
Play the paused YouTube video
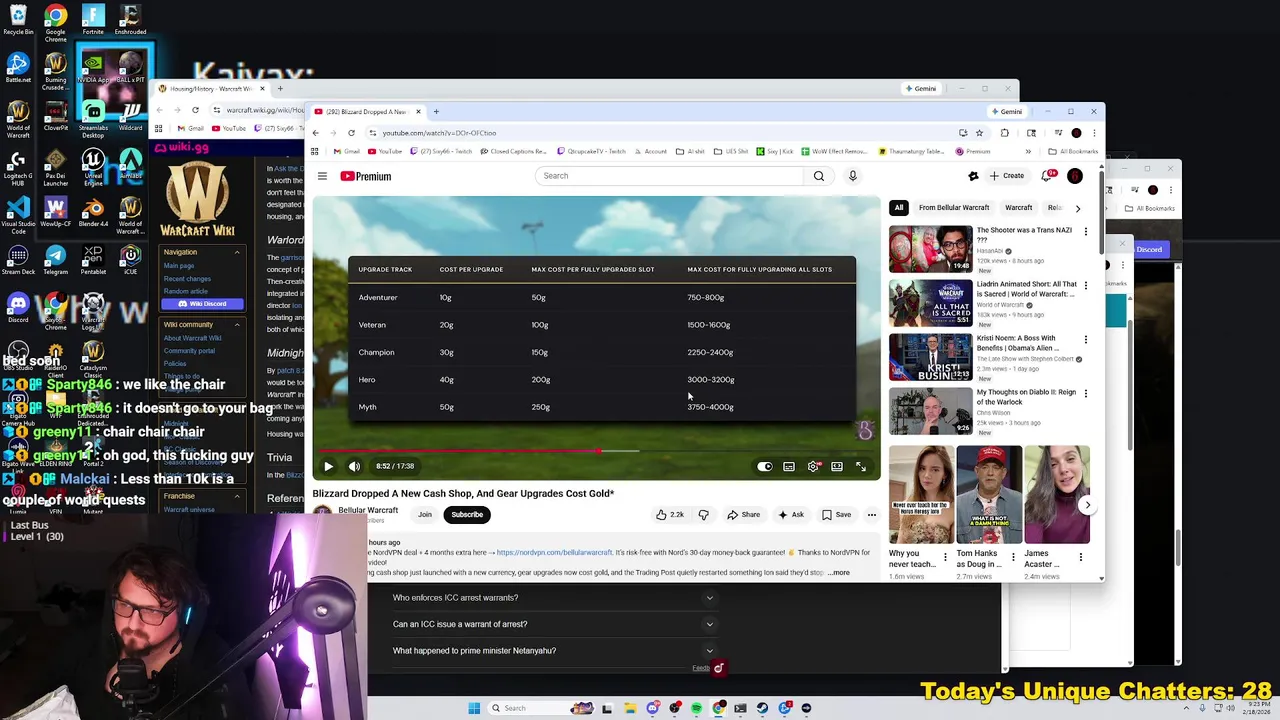click(328, 466)
